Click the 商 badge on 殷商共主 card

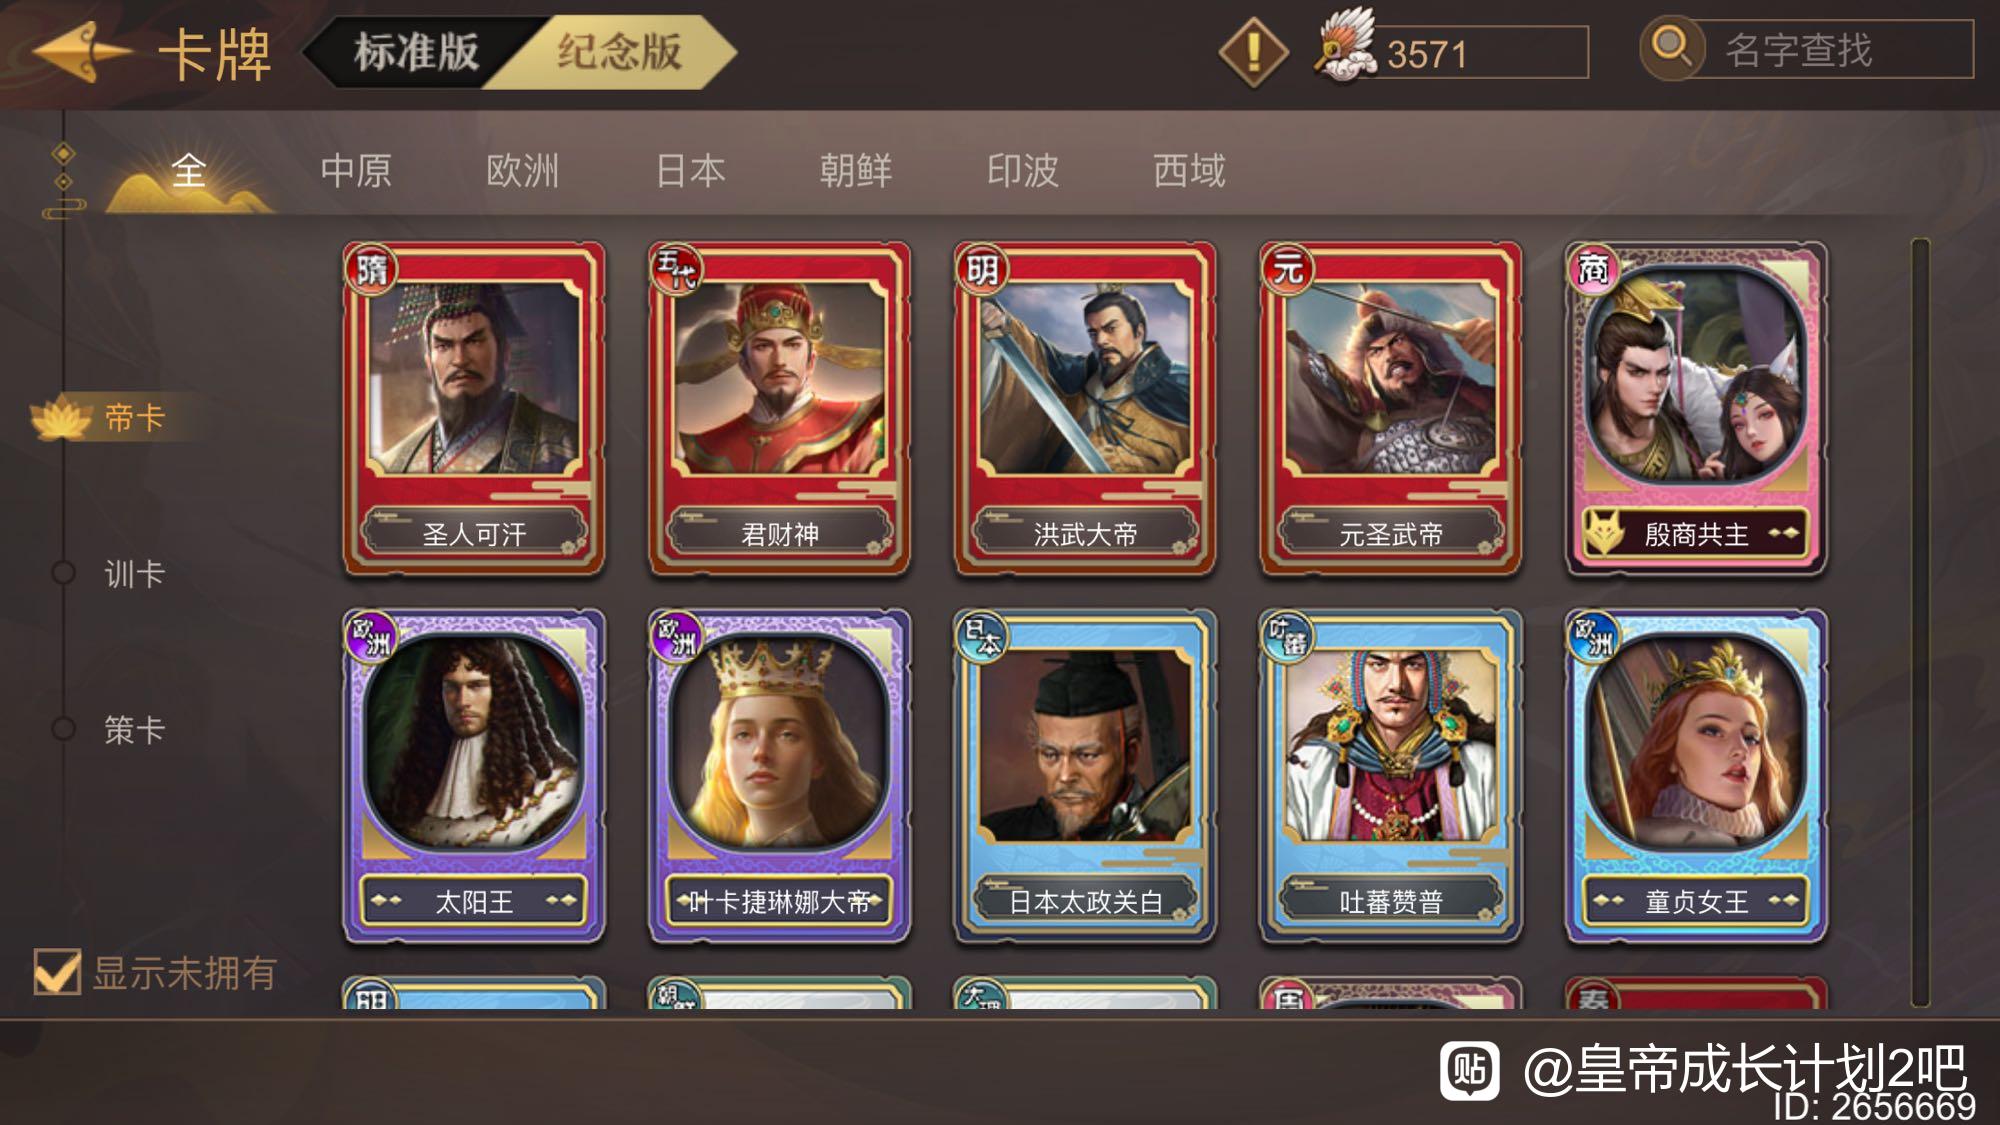(1593, 269)
